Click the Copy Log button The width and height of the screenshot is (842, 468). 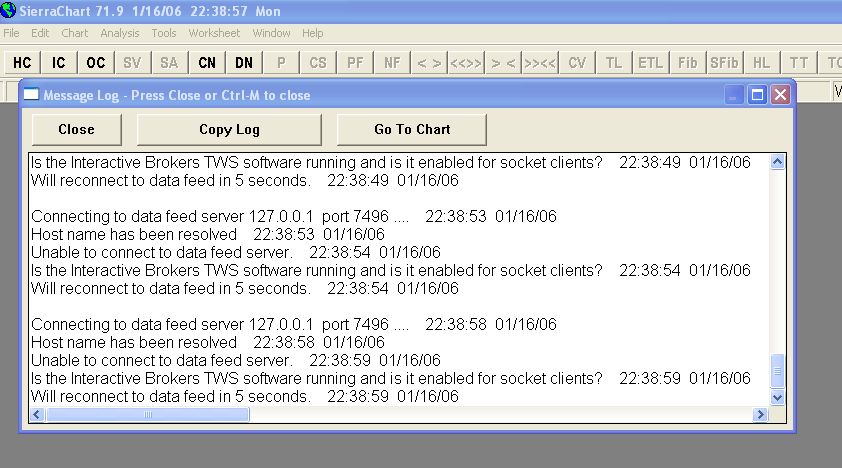point(229,129)
